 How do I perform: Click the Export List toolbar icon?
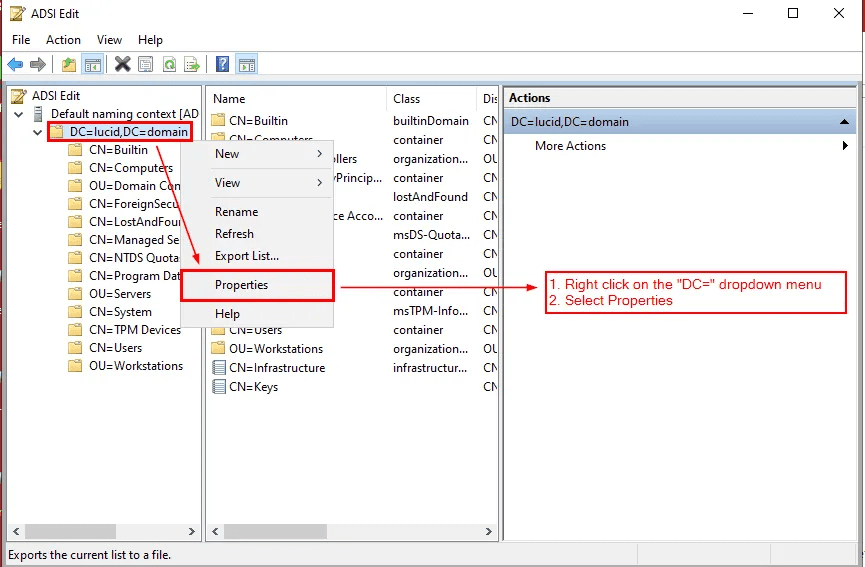click(x=192, y=65)
